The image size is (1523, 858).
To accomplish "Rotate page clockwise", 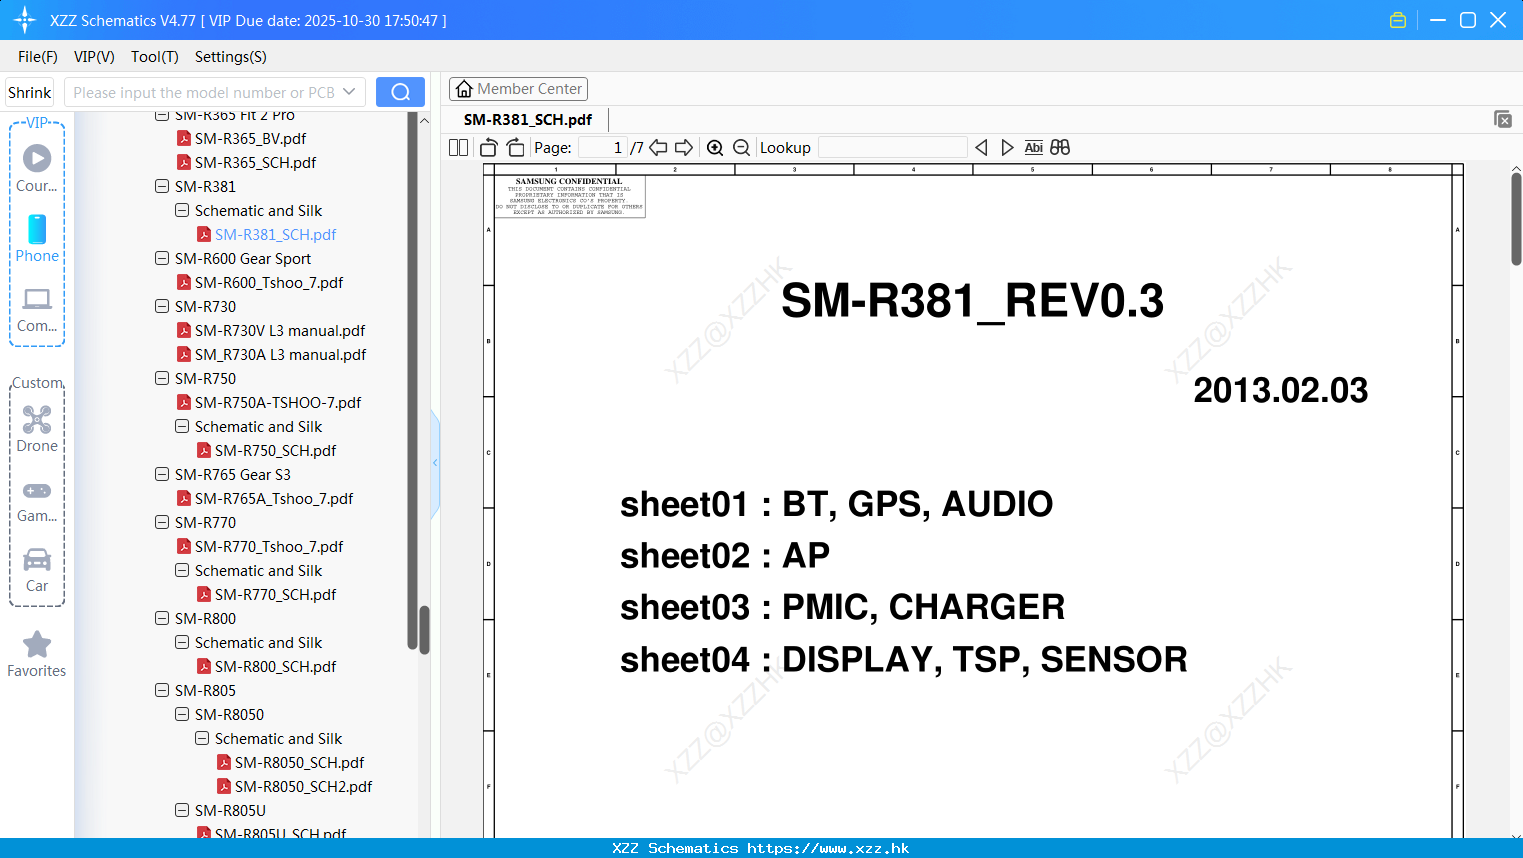I will 515,147.
